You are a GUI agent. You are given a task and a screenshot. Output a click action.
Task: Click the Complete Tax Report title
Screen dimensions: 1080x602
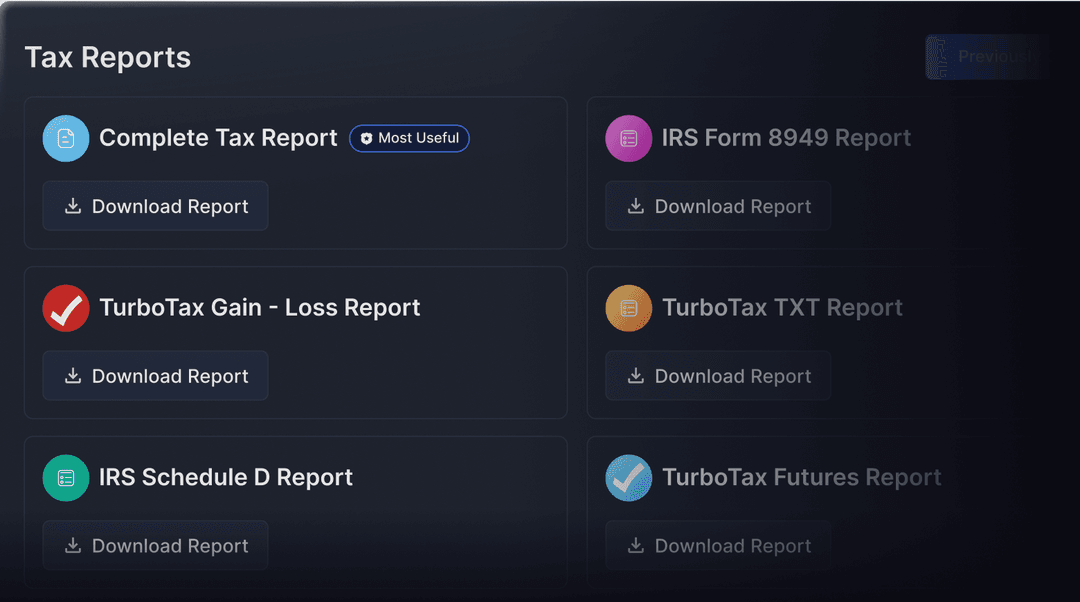218,138
